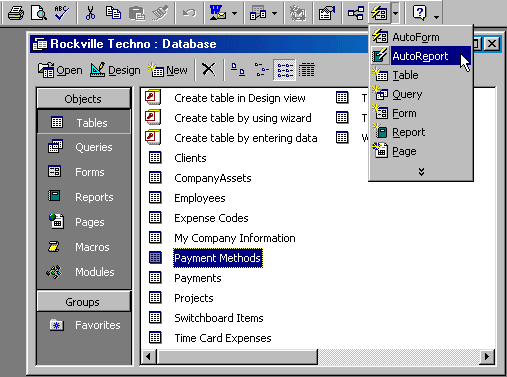The width and height of the screenshot is (507, 377).
Task: Open the Favorites group
Action: coord(84,325)
